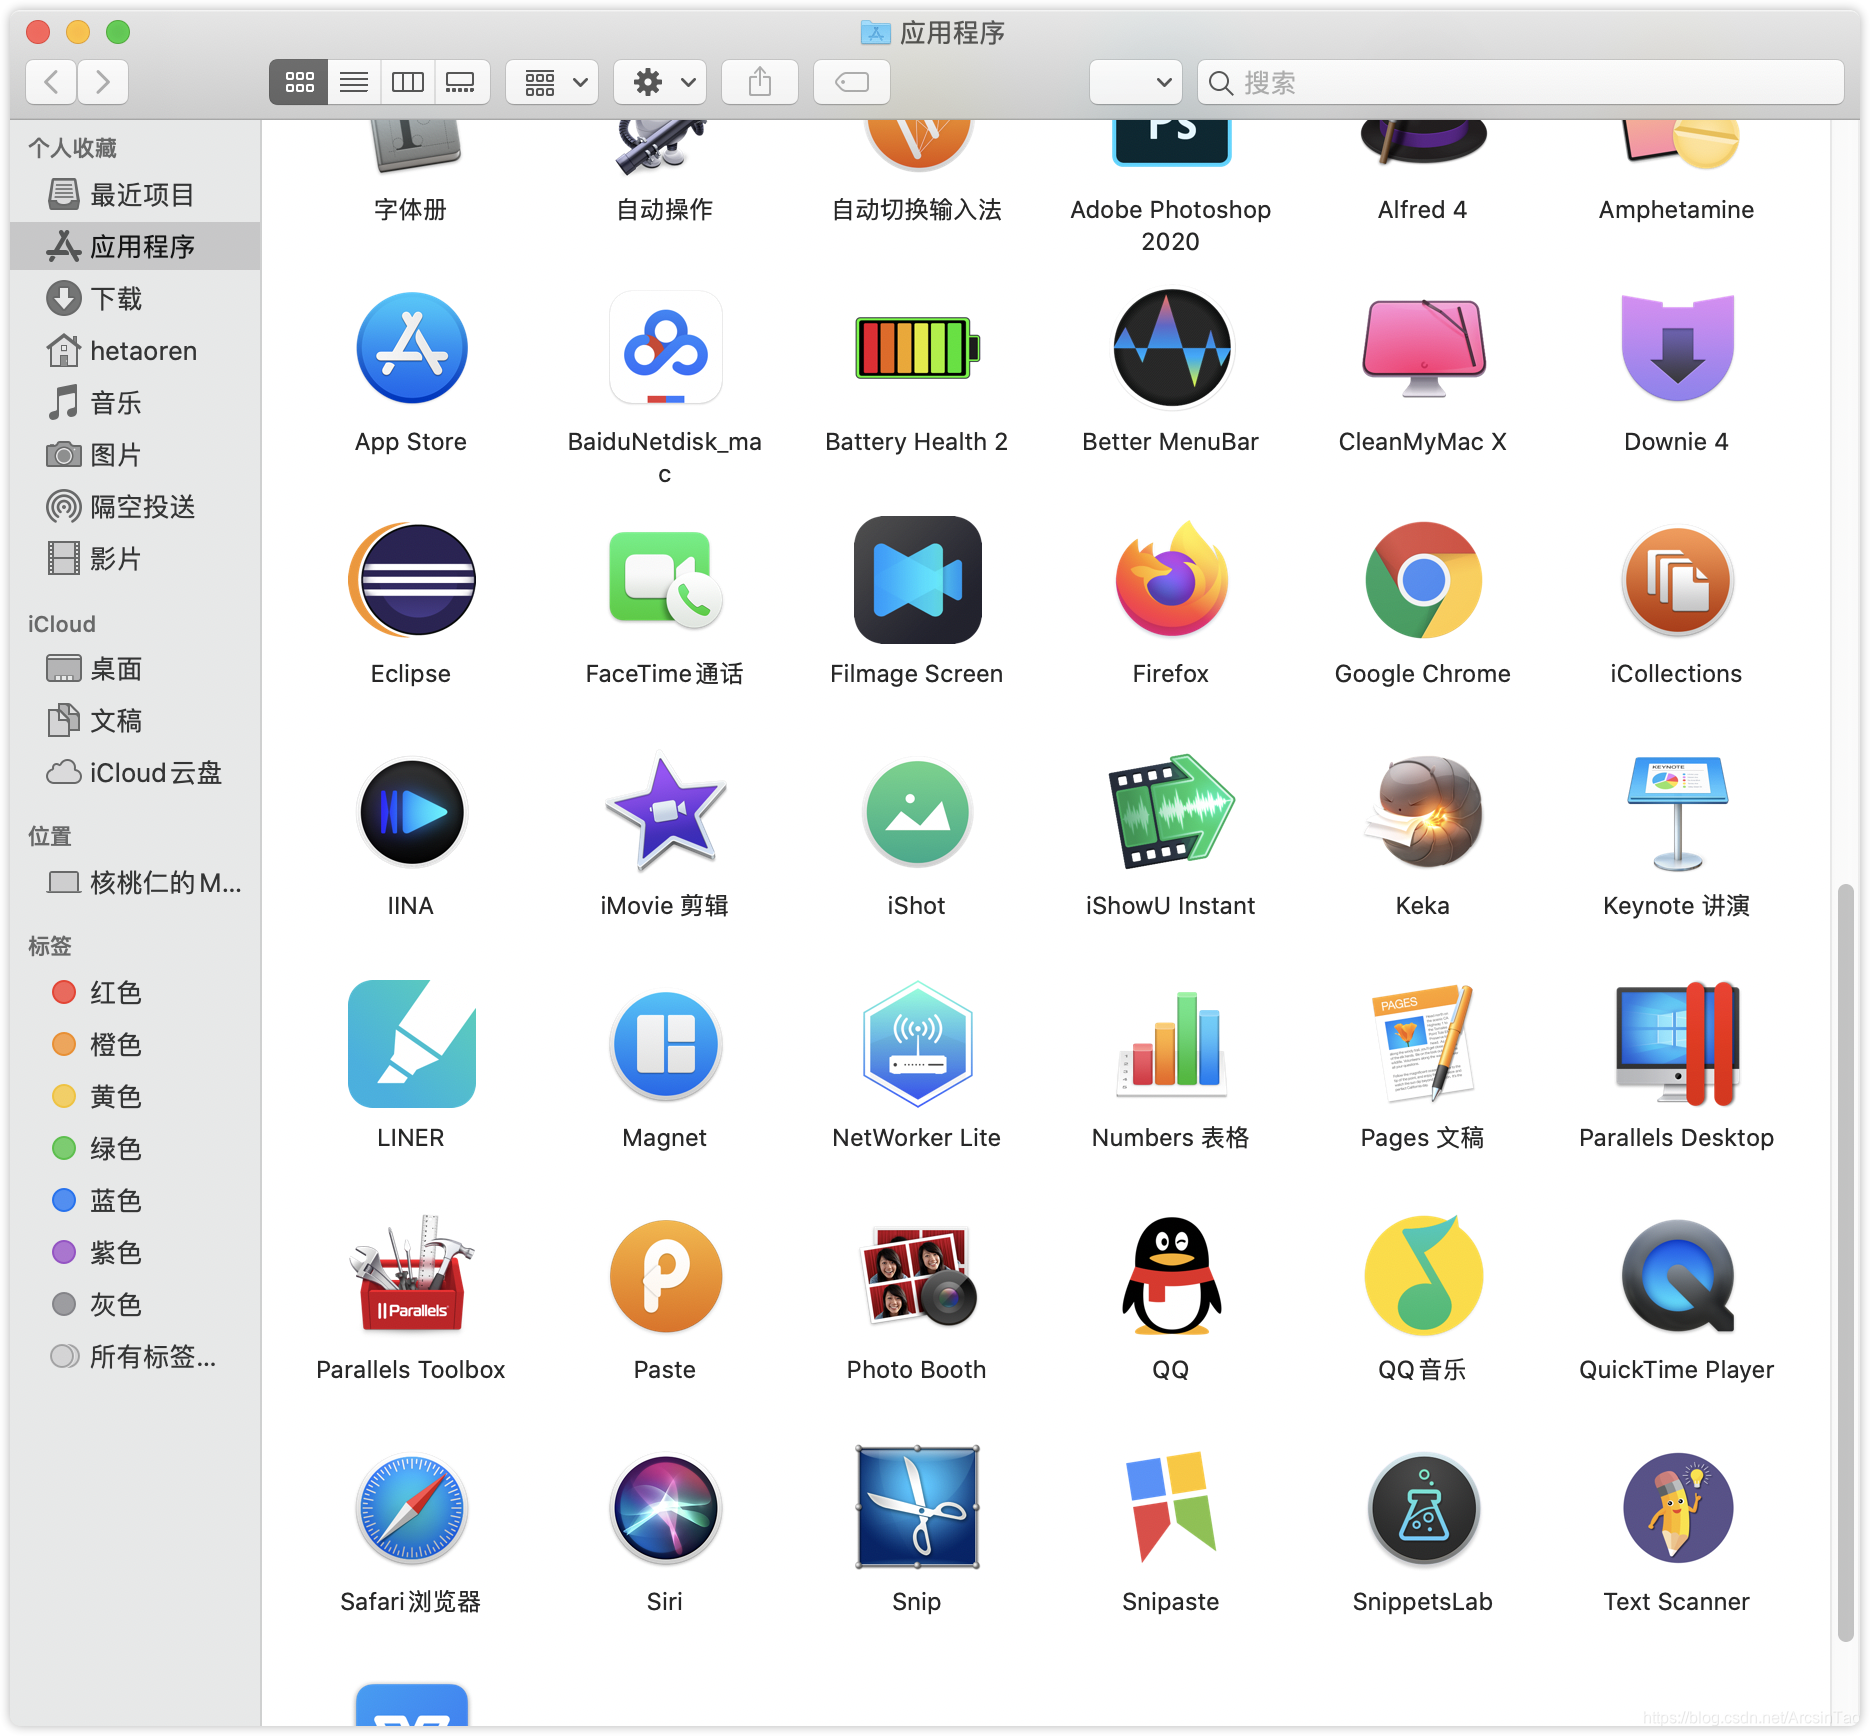Click the iShot icon
The height and width of the screenshot is (1736, 1870).
(917, 812)
